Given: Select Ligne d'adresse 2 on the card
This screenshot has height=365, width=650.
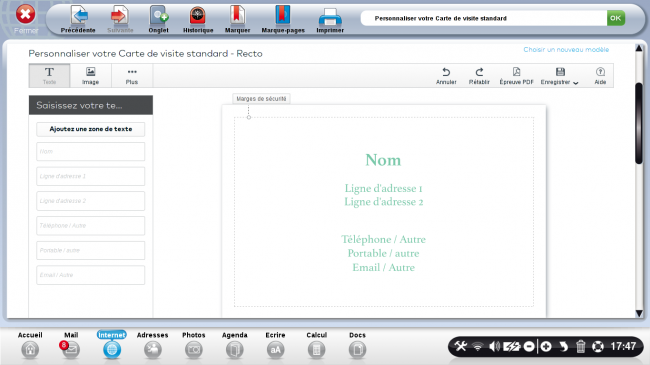Looking at the screenshot, I should pos(383,202).
